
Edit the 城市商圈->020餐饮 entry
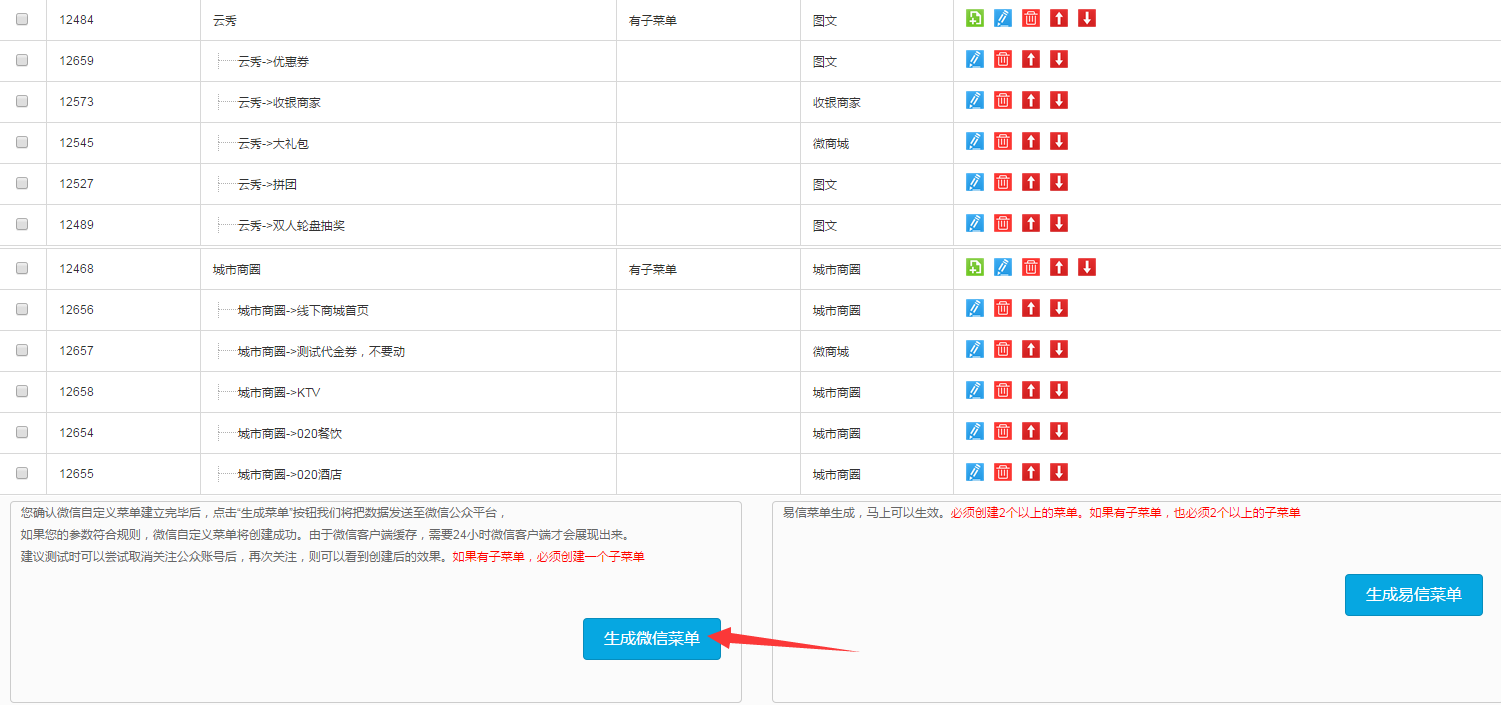coord(975,431)
